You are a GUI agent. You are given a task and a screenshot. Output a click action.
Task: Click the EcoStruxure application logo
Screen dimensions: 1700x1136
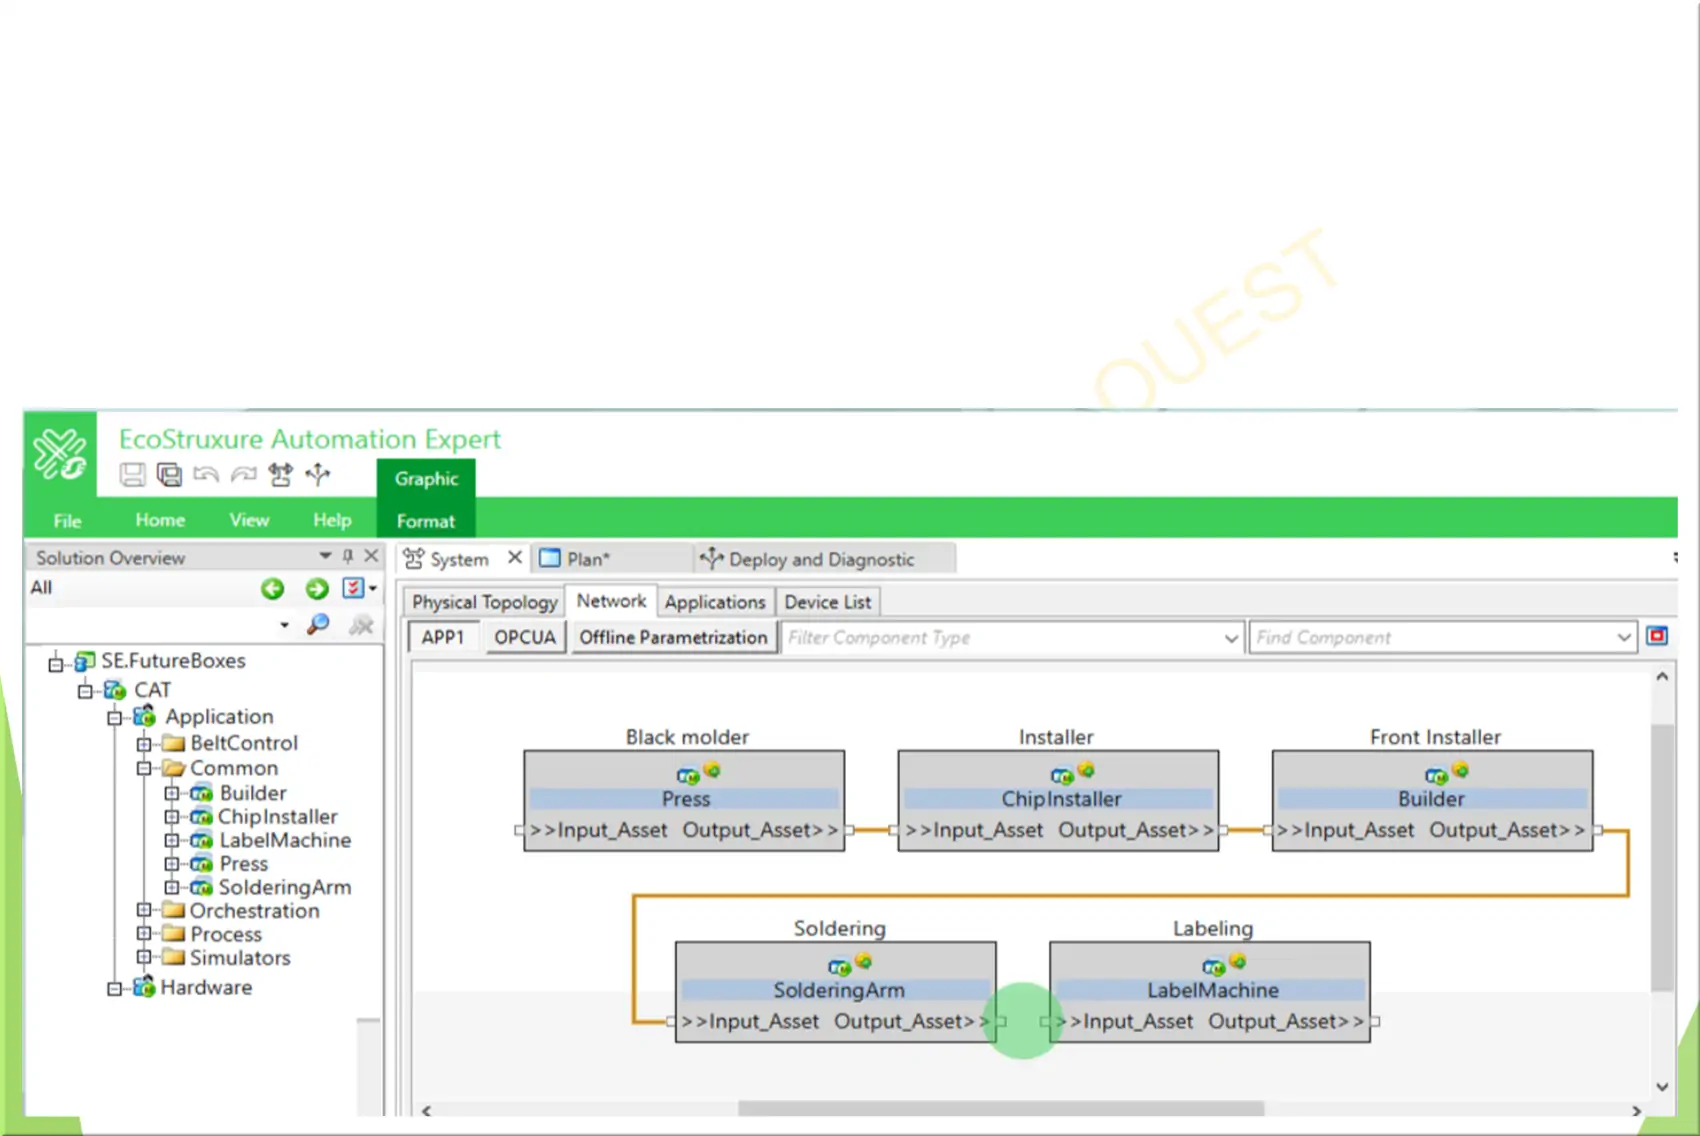pos(60,454)
